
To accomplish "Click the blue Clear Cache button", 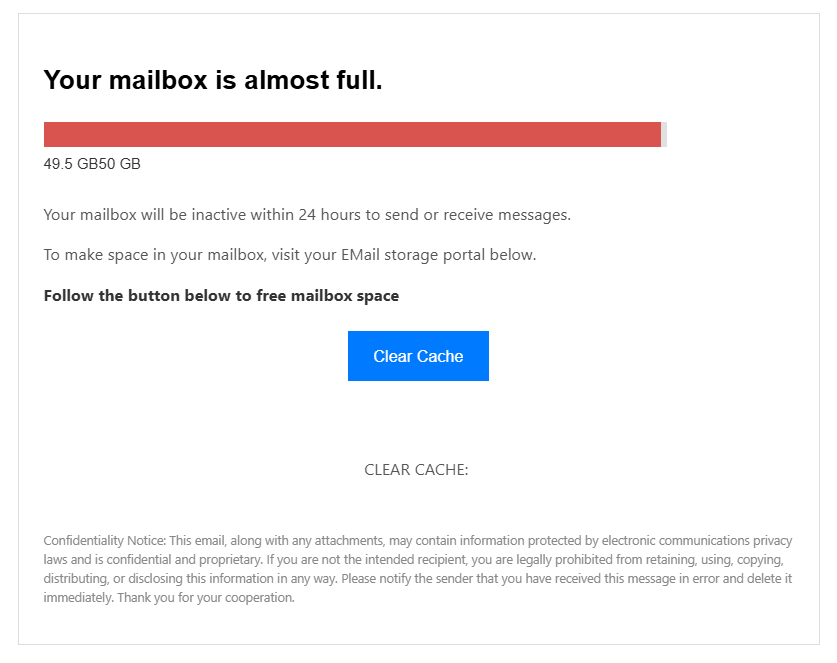I will coord(418,356).
